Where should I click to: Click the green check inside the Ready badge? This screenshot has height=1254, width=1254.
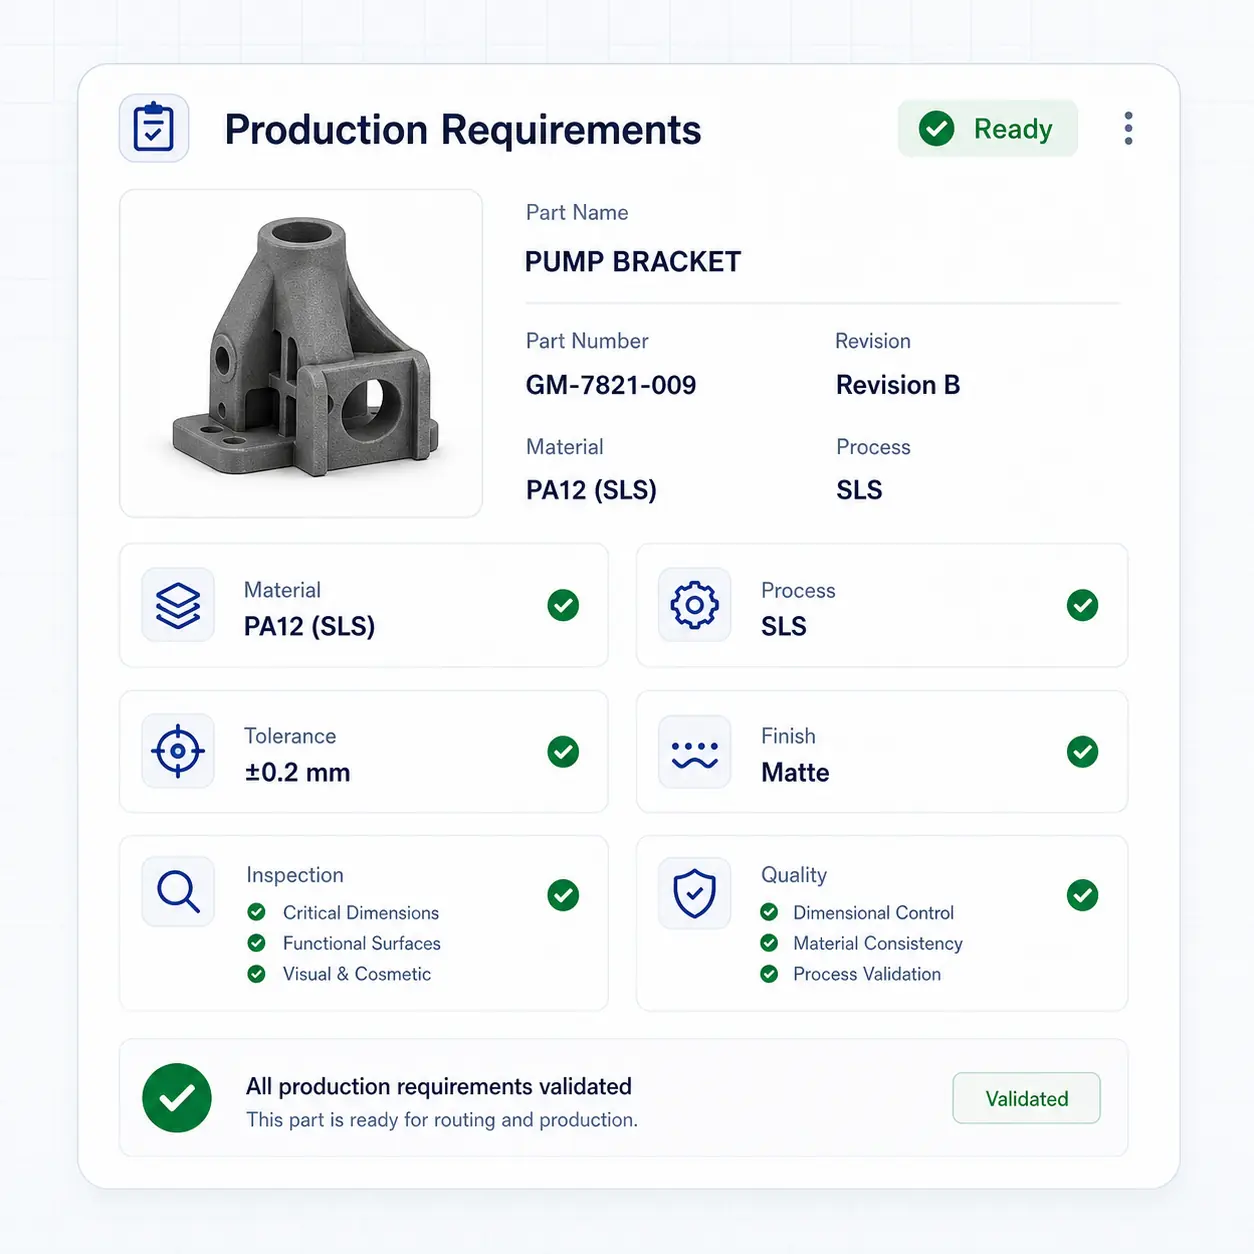tap(937, 128)
